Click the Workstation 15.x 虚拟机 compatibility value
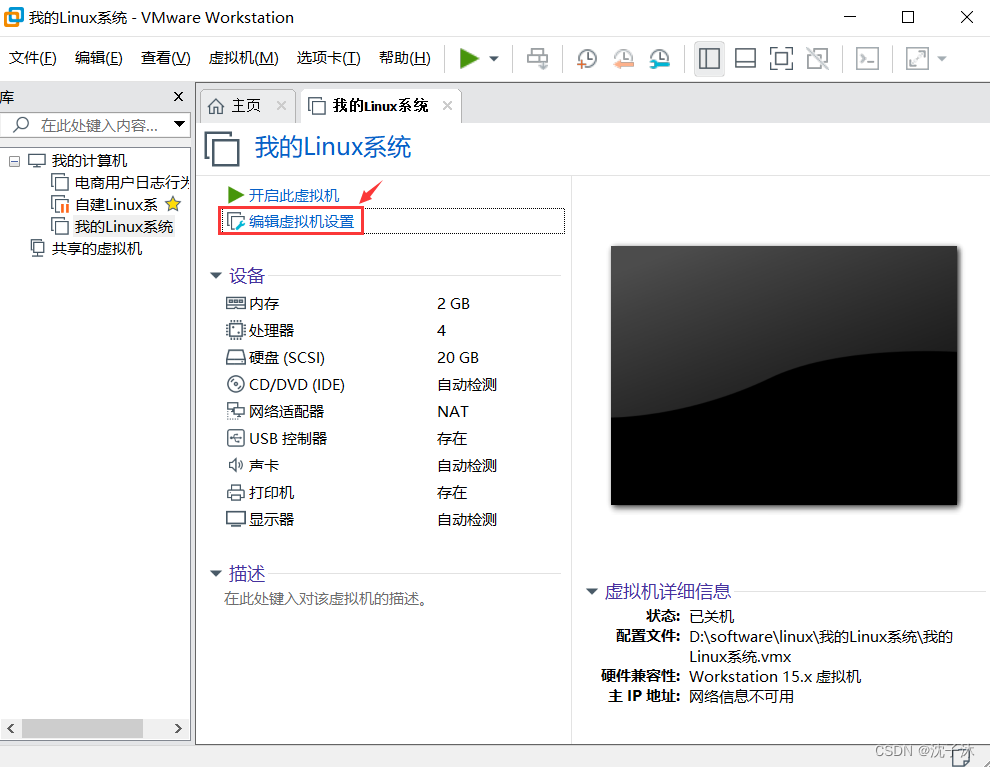 click(x=775, y=676)
